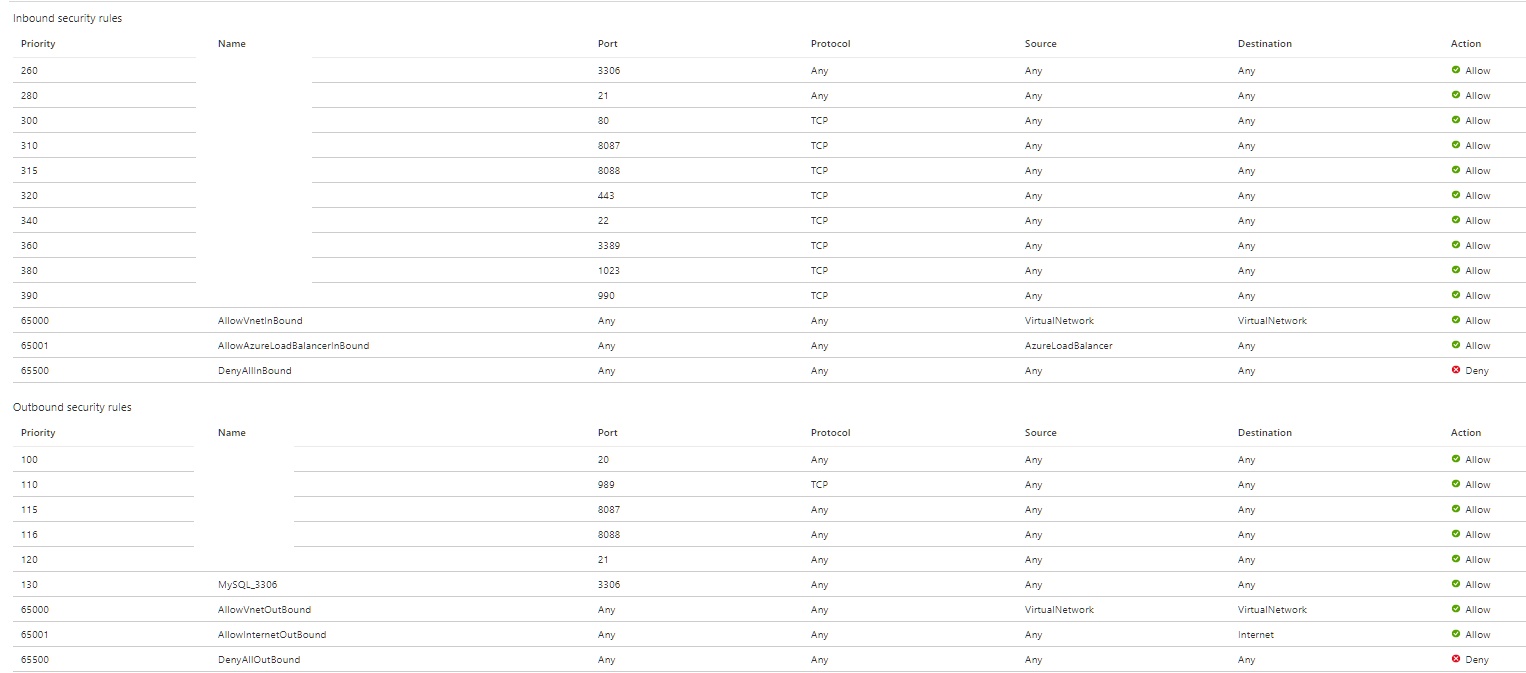Click the Allow icon for inbound port 3389
1526x673 pixels.
[x=1456, y=245]
